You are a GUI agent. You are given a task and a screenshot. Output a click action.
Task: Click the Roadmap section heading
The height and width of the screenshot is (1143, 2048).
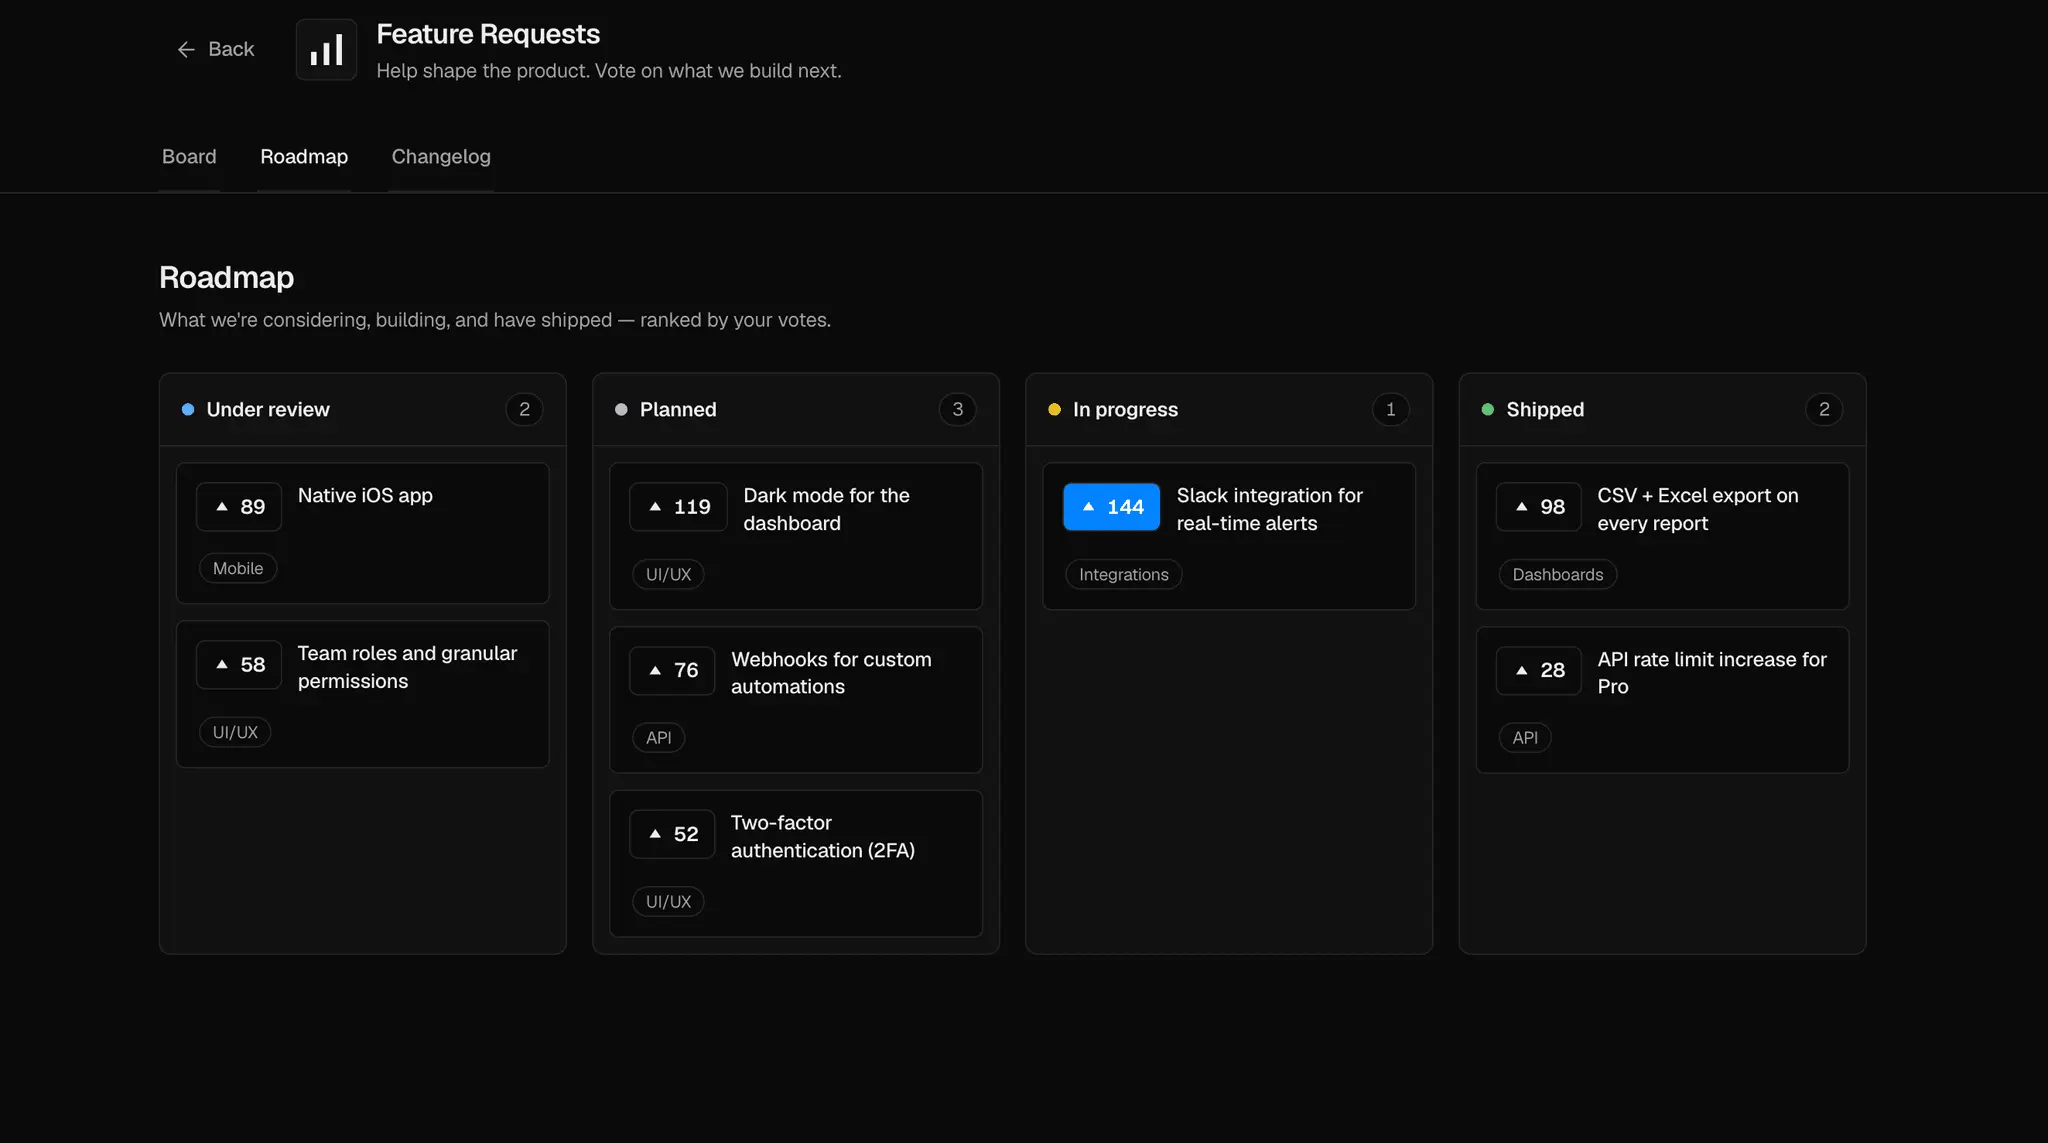tap(226, 277)
